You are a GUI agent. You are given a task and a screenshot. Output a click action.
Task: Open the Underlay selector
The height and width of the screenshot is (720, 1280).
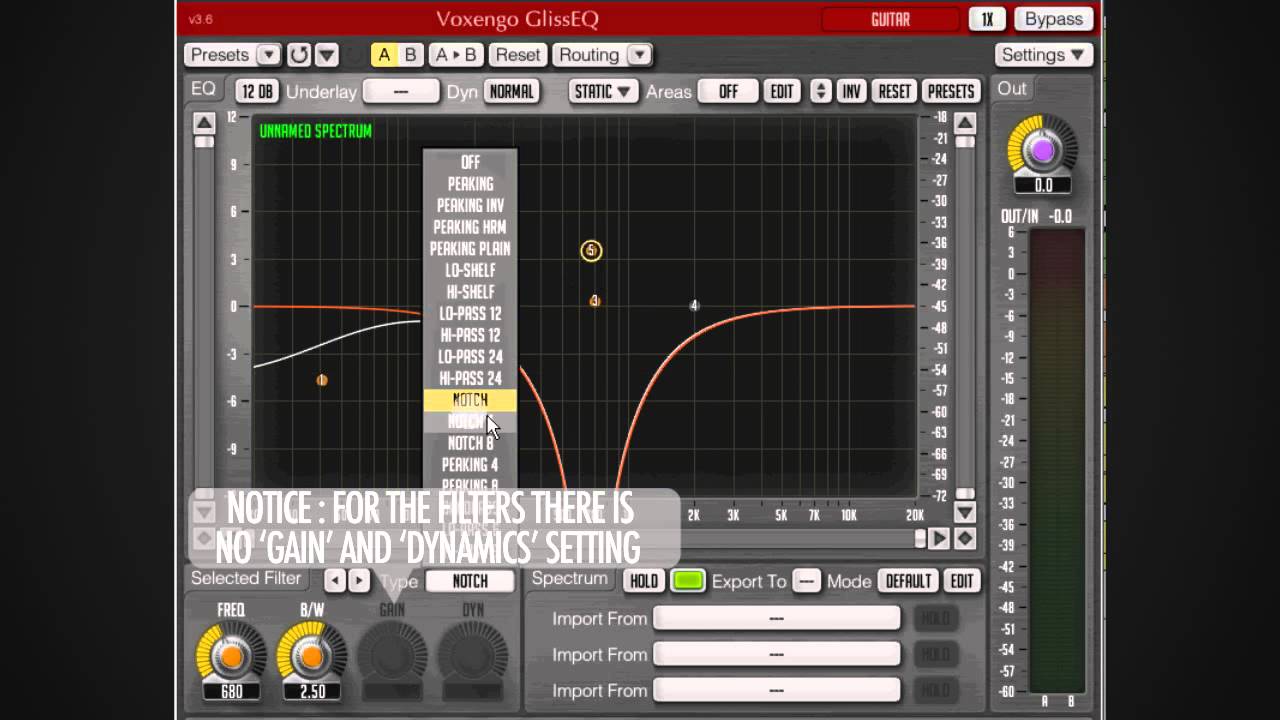(x=401, y=92)
